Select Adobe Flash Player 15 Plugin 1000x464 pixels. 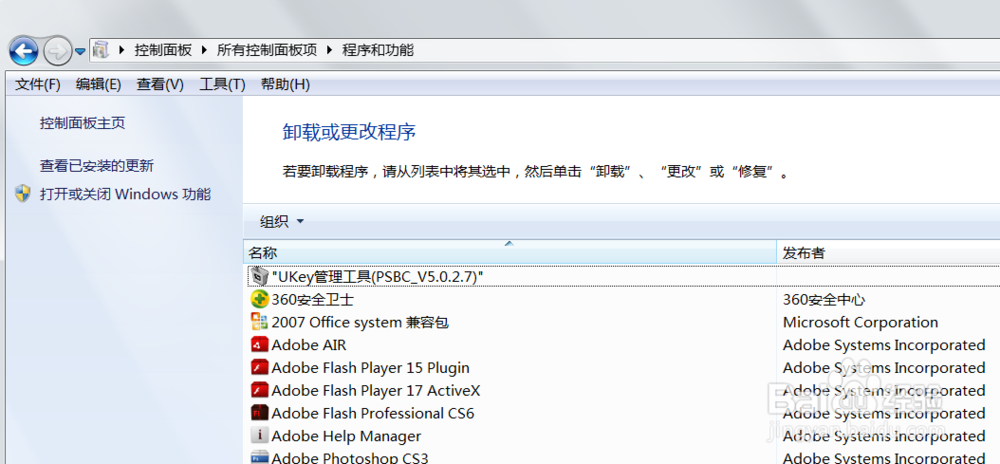(x=371, y=368)
